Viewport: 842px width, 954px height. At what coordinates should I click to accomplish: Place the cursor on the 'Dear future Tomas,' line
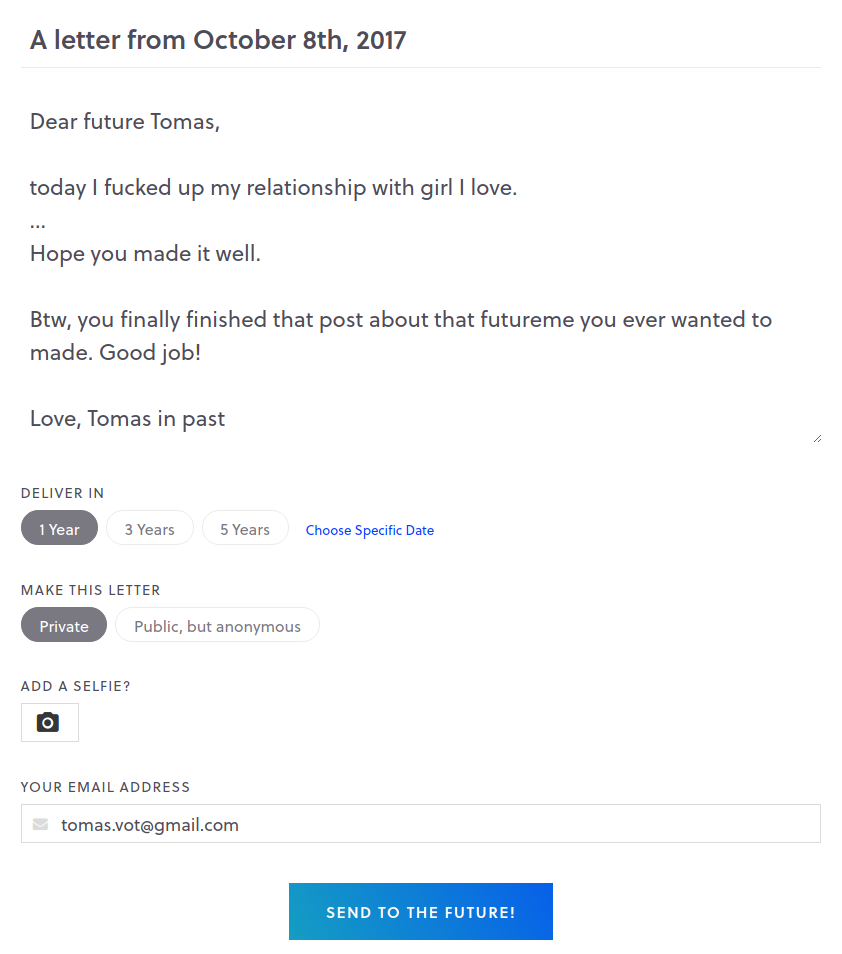125,122
